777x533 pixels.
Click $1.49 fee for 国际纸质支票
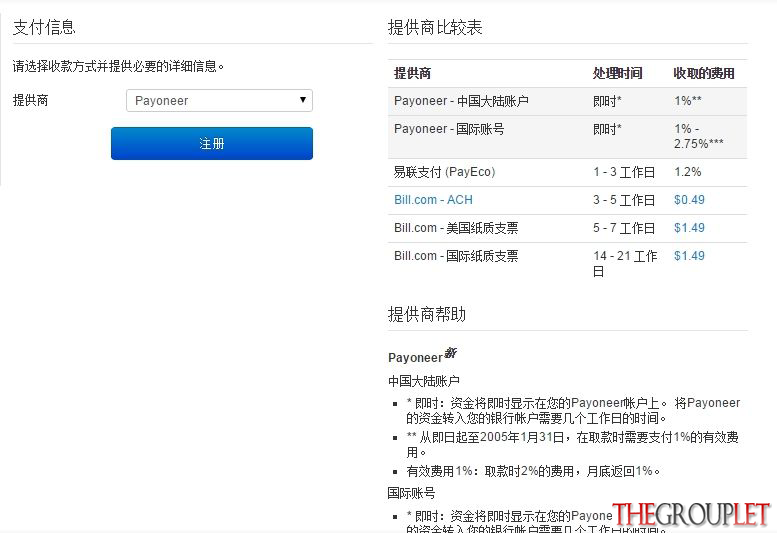689,256
